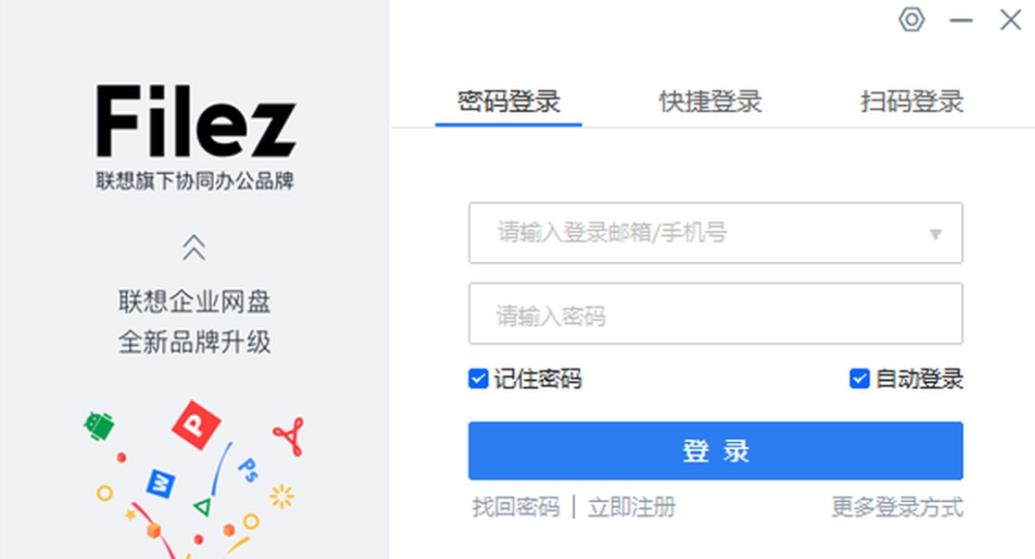Click the blue Word W icon
This screenshot has height=559, width=1035.
tap(161, 483)
